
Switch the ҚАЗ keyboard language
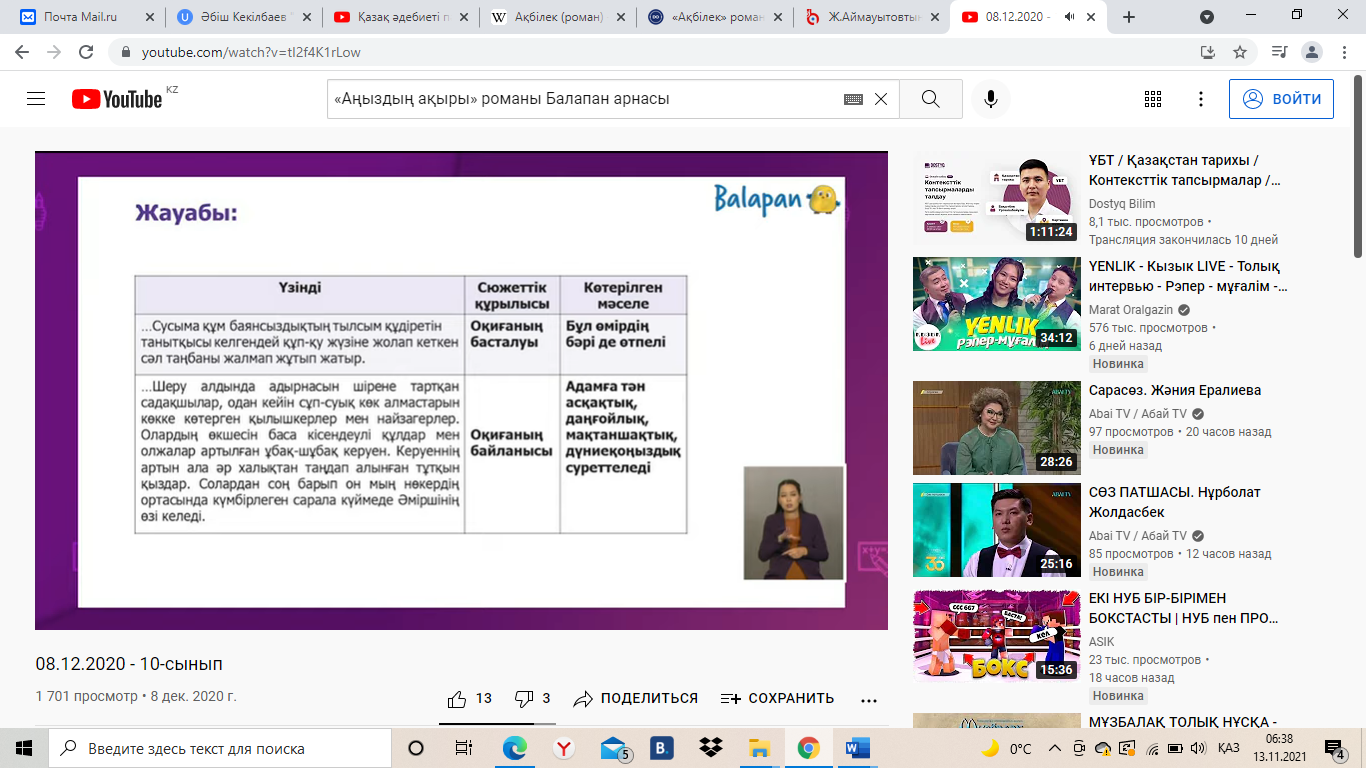1230,748
